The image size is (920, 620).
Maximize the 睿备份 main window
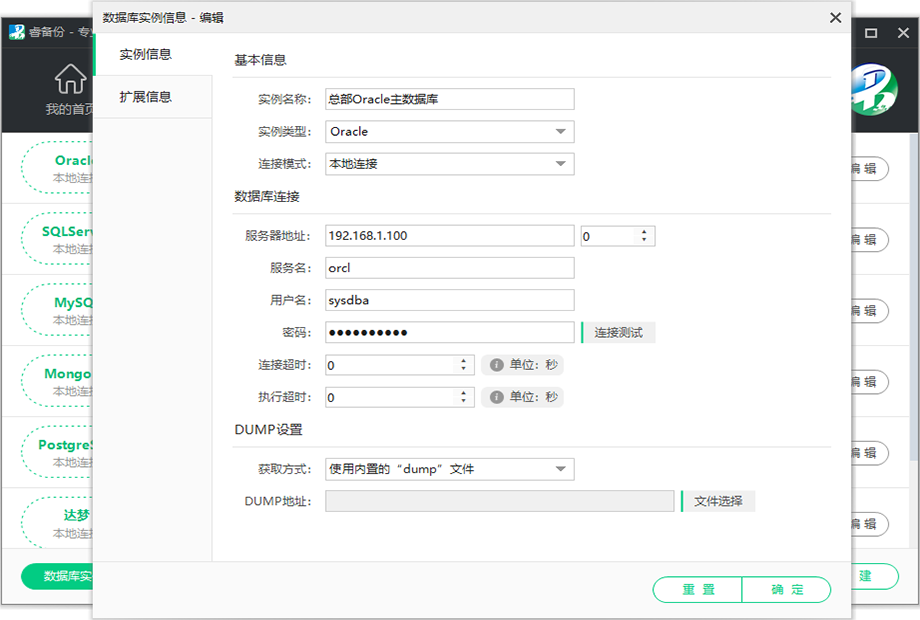(x=871, y=33)
